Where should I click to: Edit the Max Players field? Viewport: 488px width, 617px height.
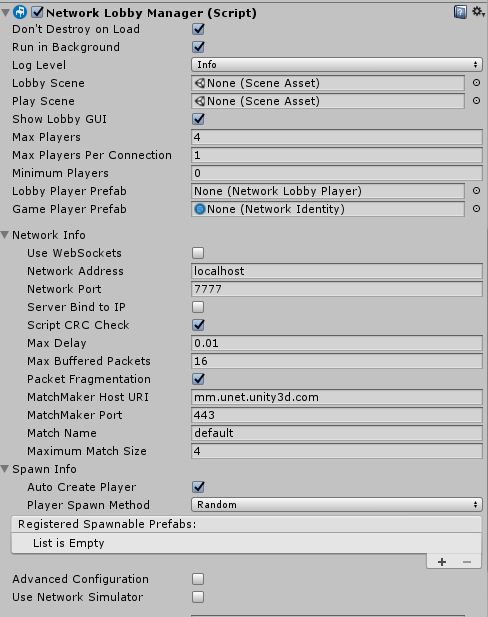point(337,137)
